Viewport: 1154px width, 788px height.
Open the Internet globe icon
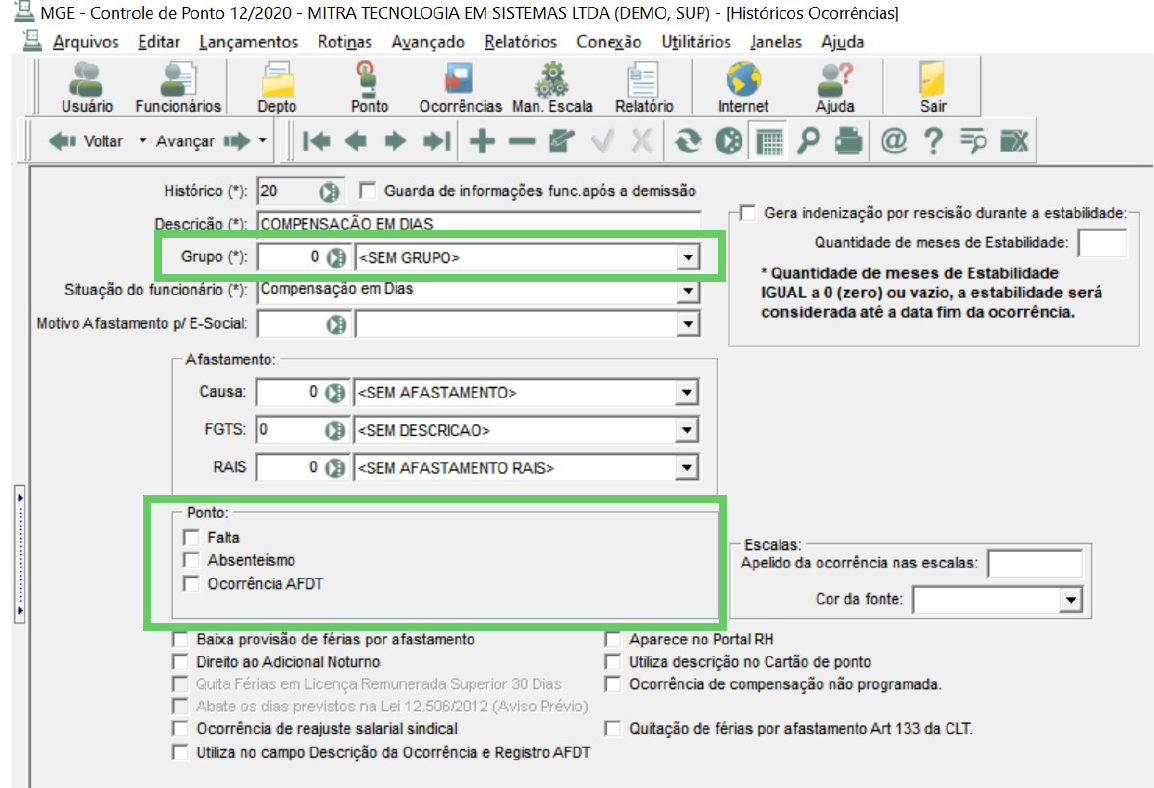point(743,88)
